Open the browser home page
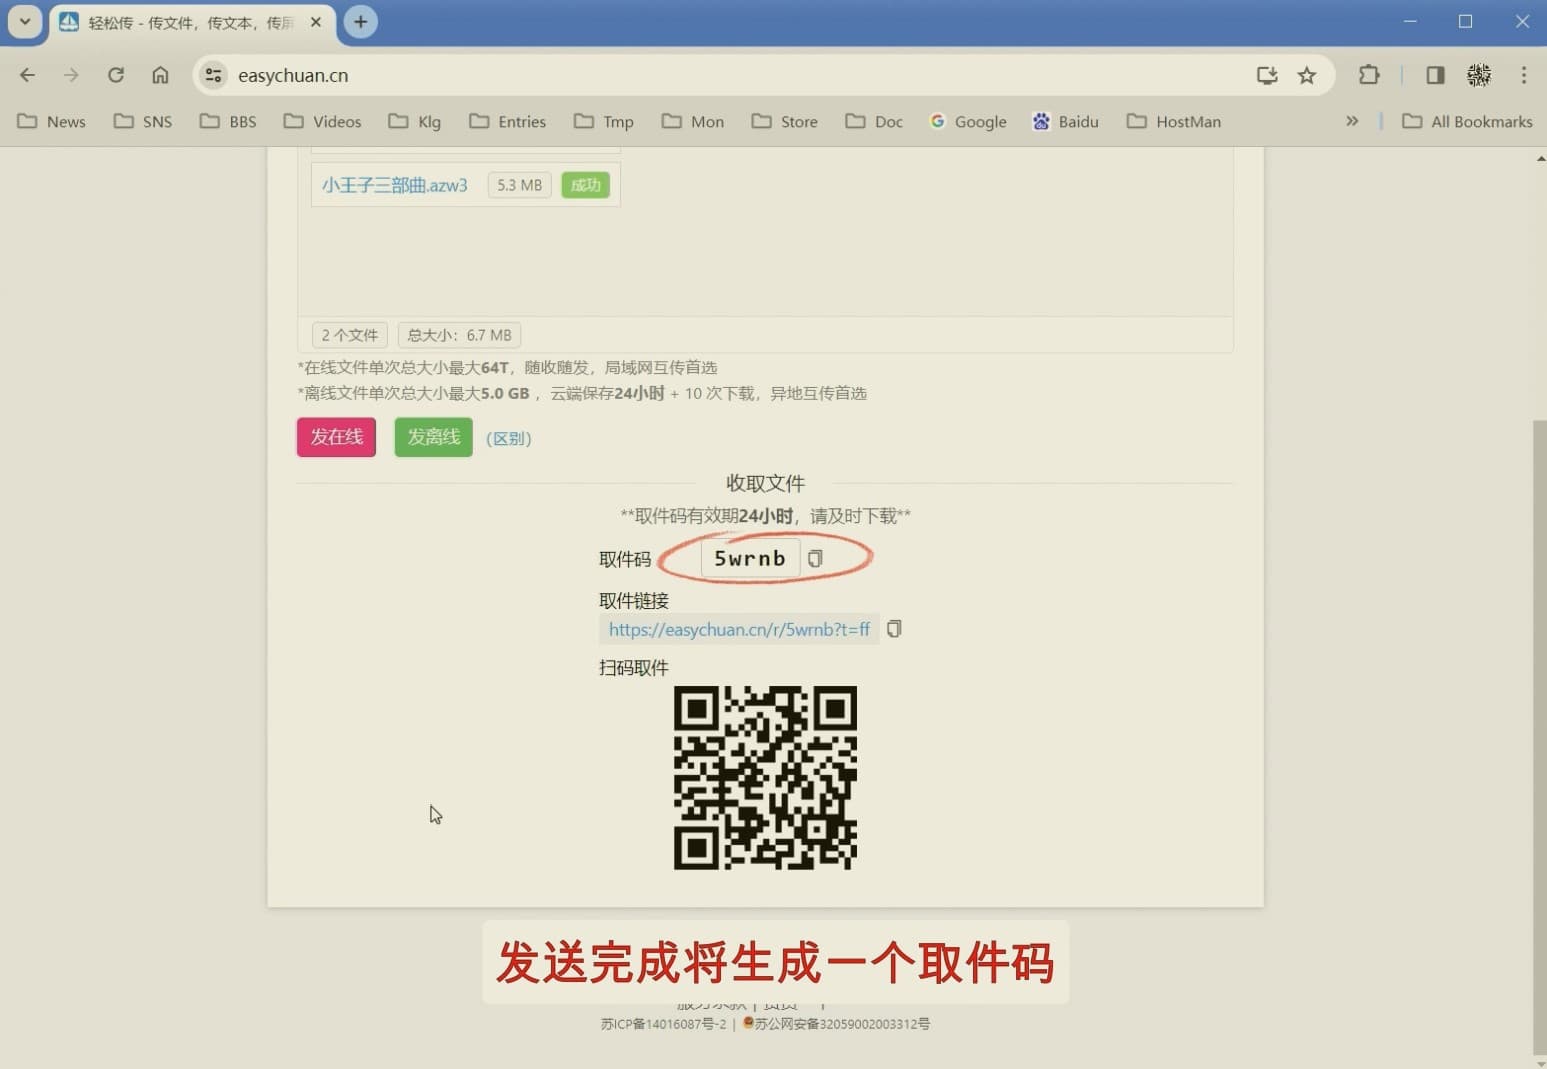The width and height of the screenshot is (1547, 1069). click(x=160, y=75)
